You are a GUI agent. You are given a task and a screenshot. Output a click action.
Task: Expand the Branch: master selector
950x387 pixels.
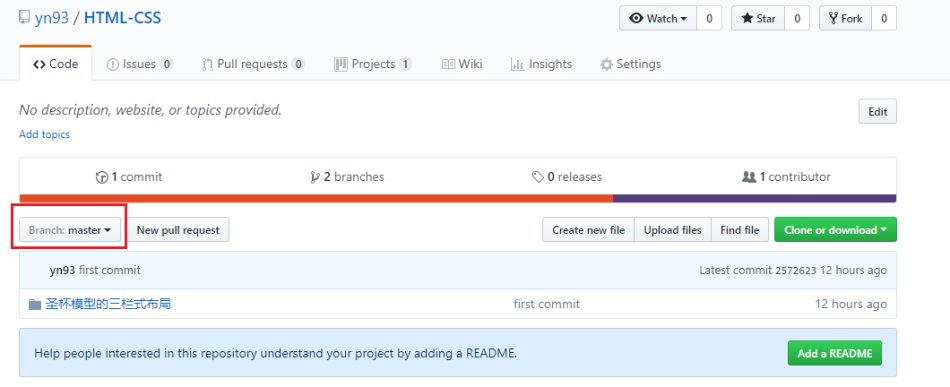pos(70,230)
